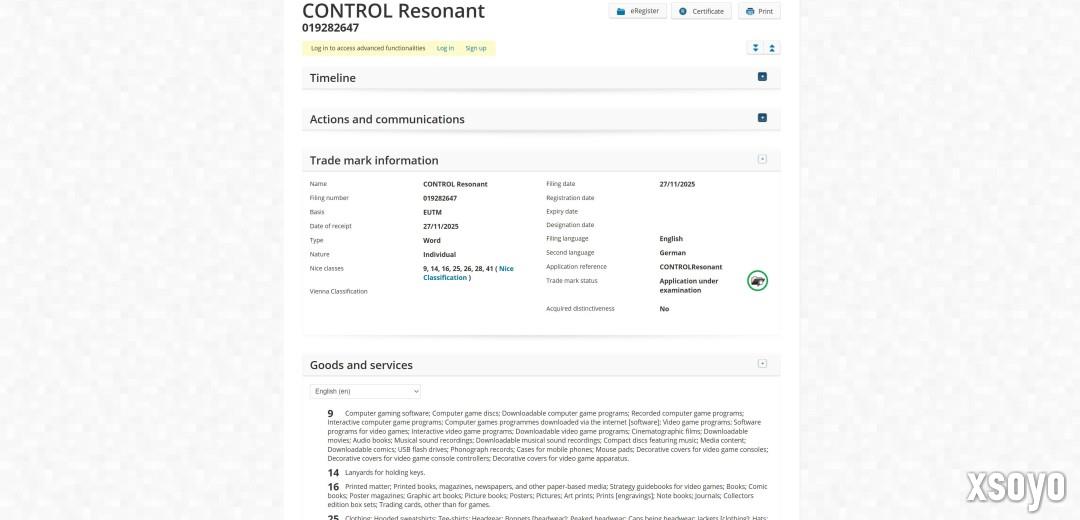Click the Trade mark information heading
Image resolution: width=1080 pixels, height=520 pixels.
tap(374, 160)
